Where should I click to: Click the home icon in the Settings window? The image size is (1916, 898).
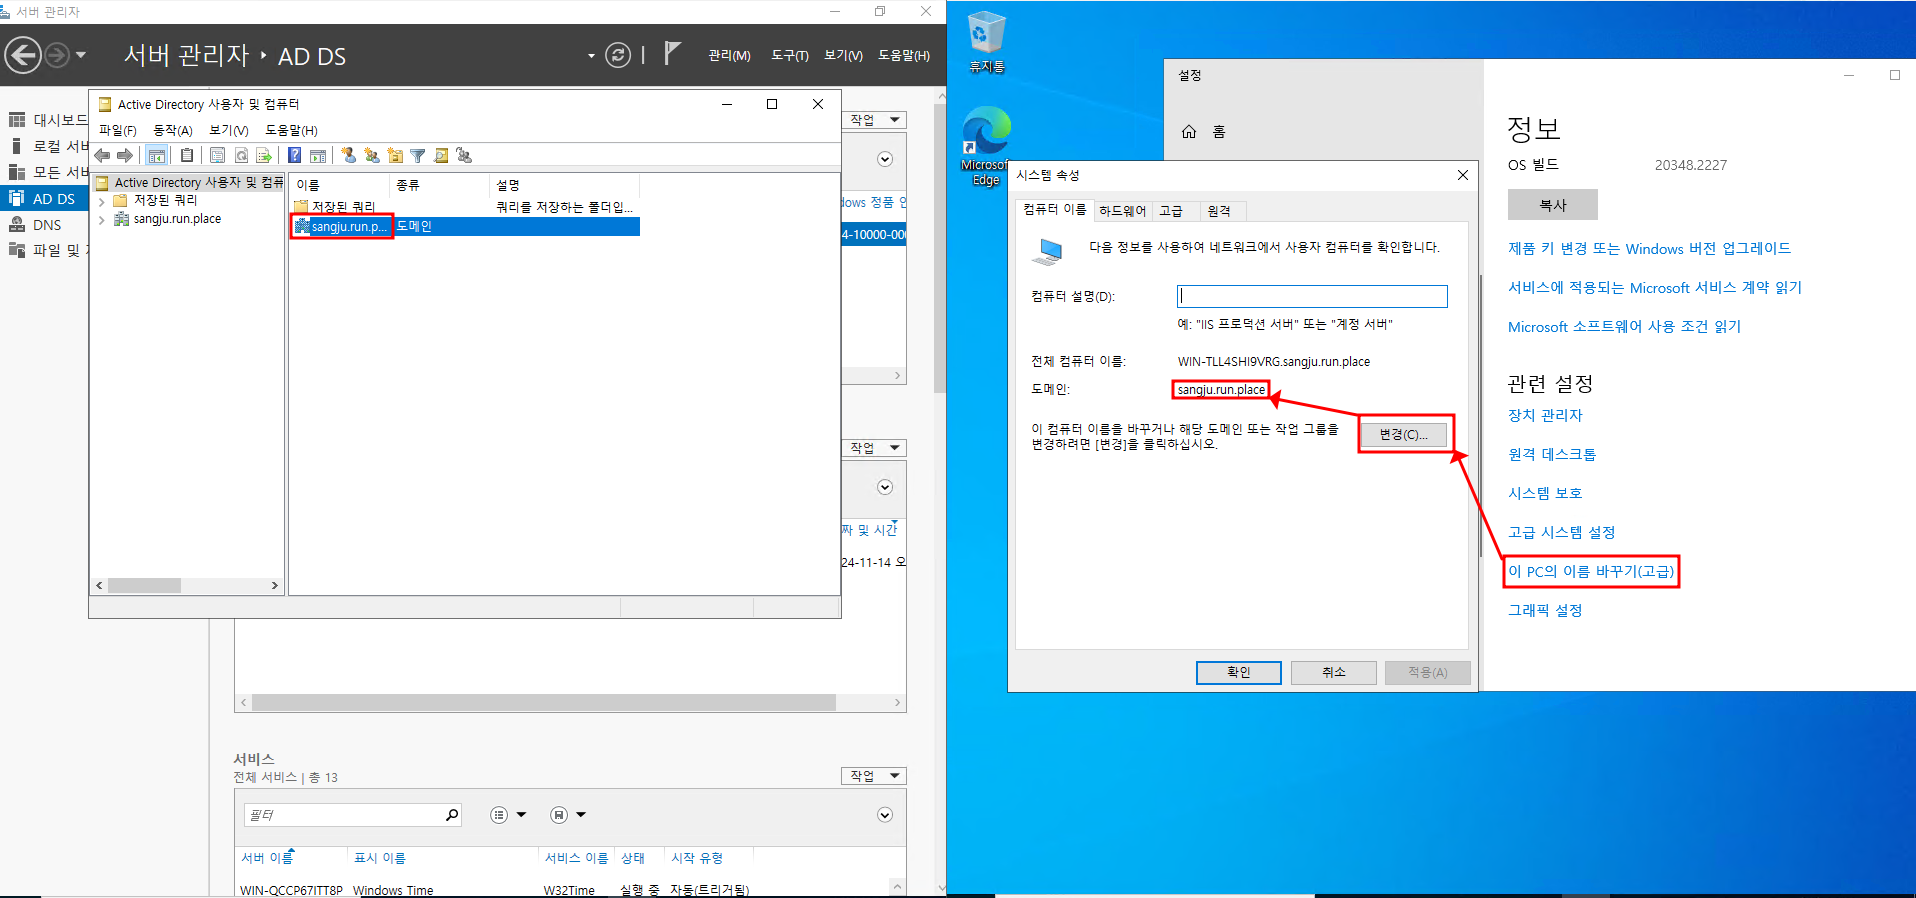pos(1189,132)
